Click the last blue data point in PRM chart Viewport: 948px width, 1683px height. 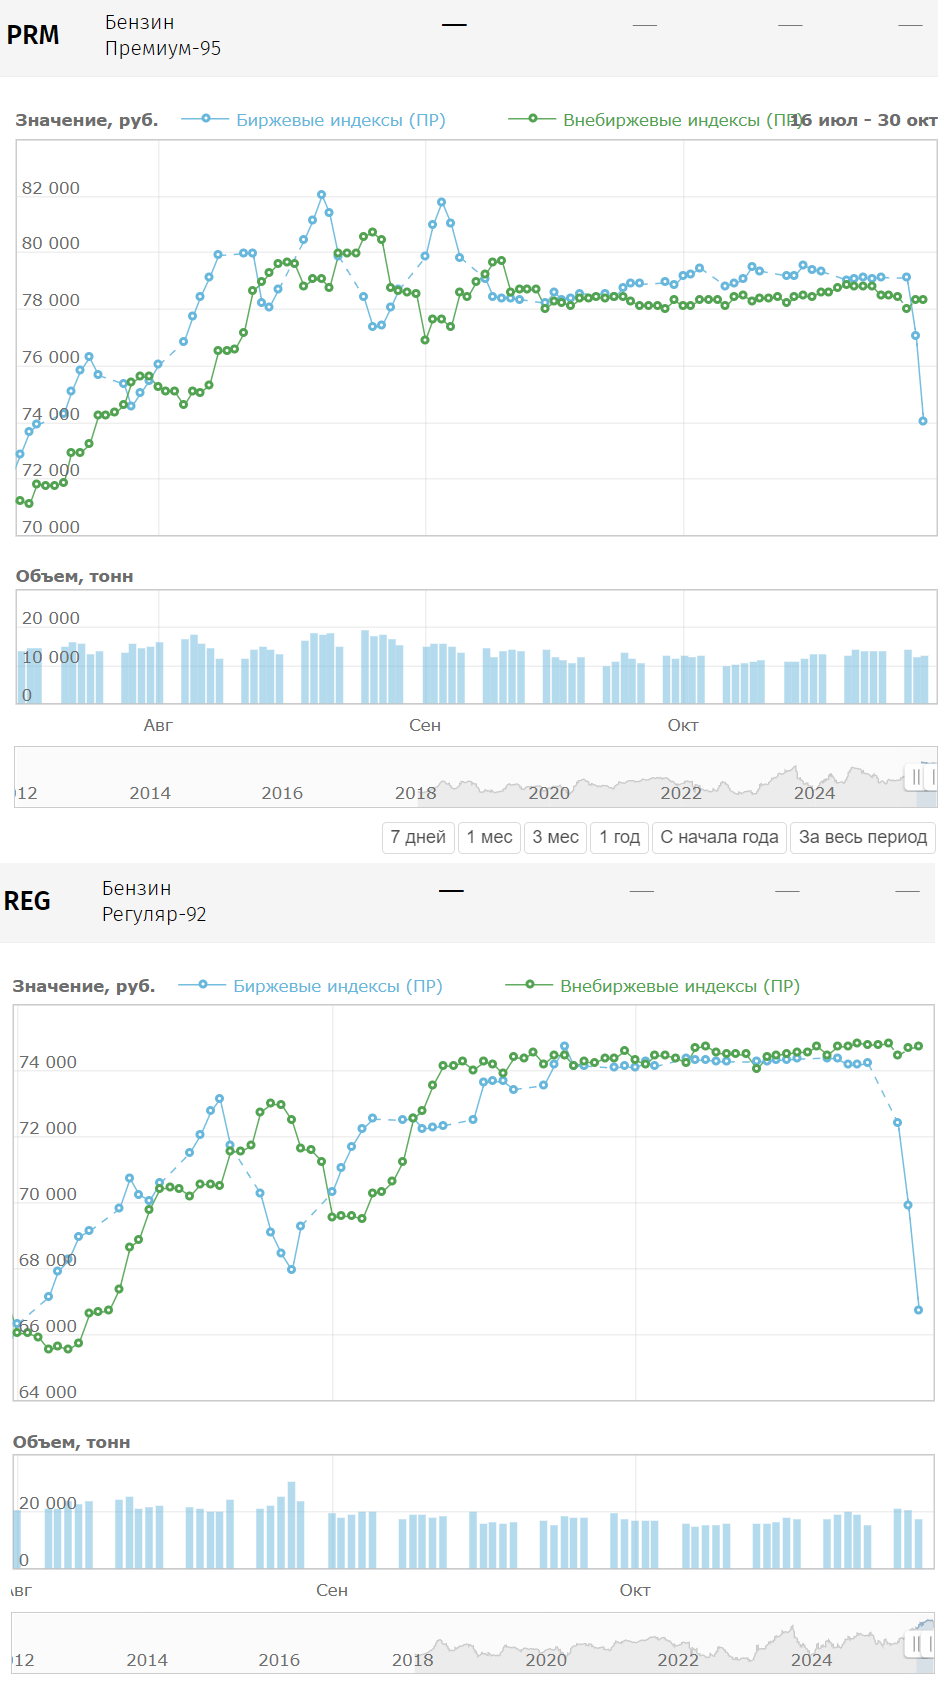click(x=923, y=421)
